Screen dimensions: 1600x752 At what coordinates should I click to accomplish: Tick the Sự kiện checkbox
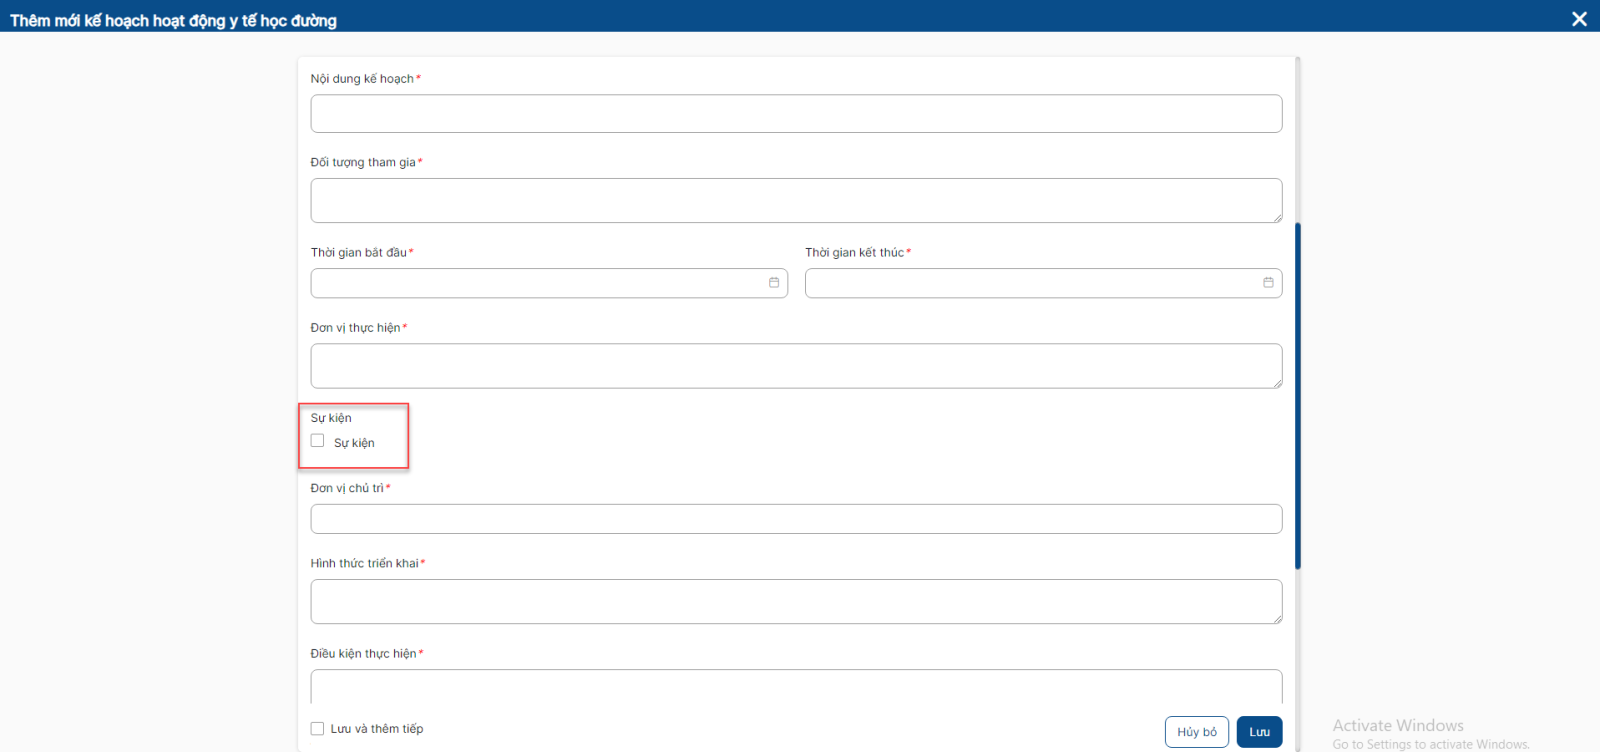coord(318,441)
